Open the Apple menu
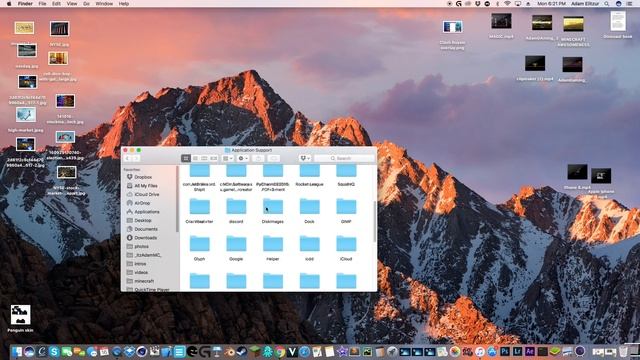Viewport: 640px width, 360px height. click(x=9, y=4)
